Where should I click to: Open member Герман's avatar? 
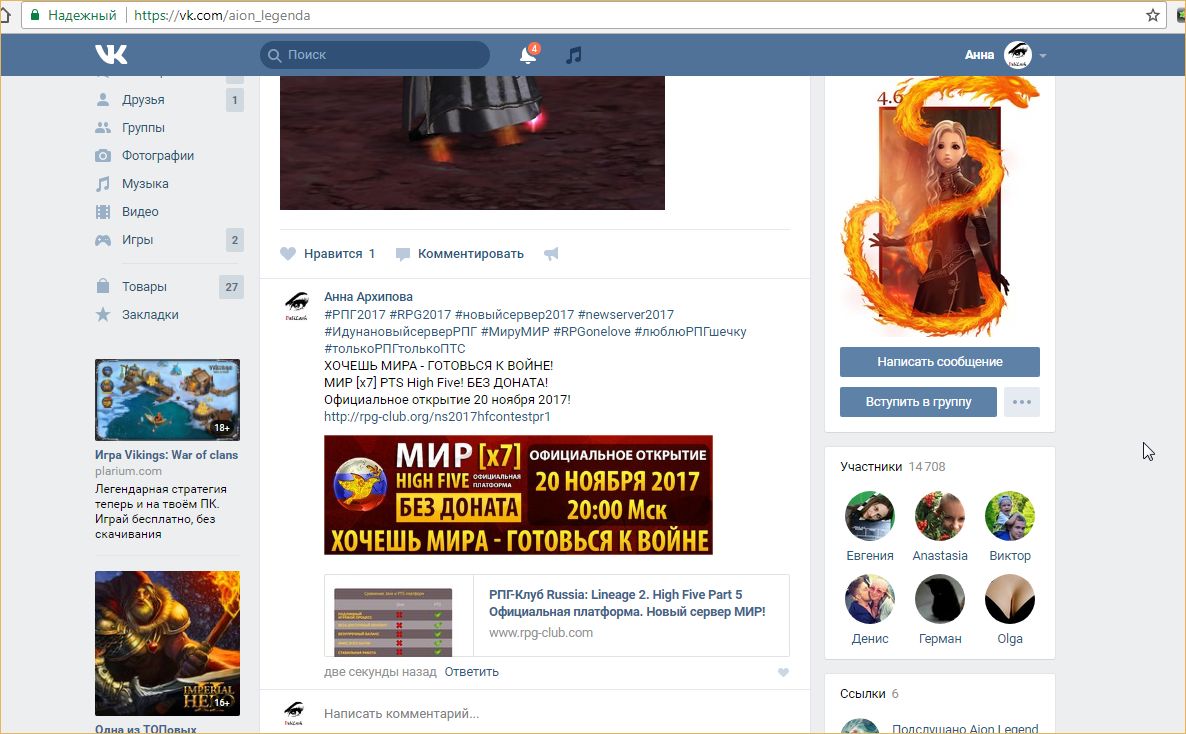939,599
